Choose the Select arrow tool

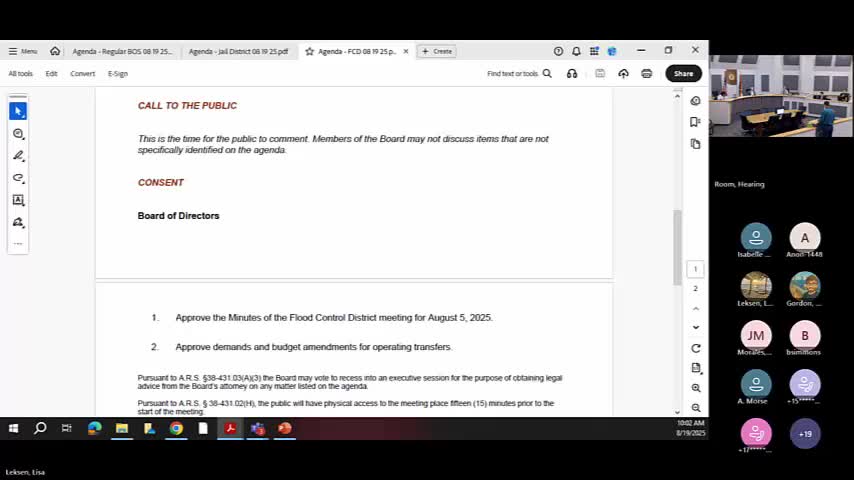coord(18,111)
